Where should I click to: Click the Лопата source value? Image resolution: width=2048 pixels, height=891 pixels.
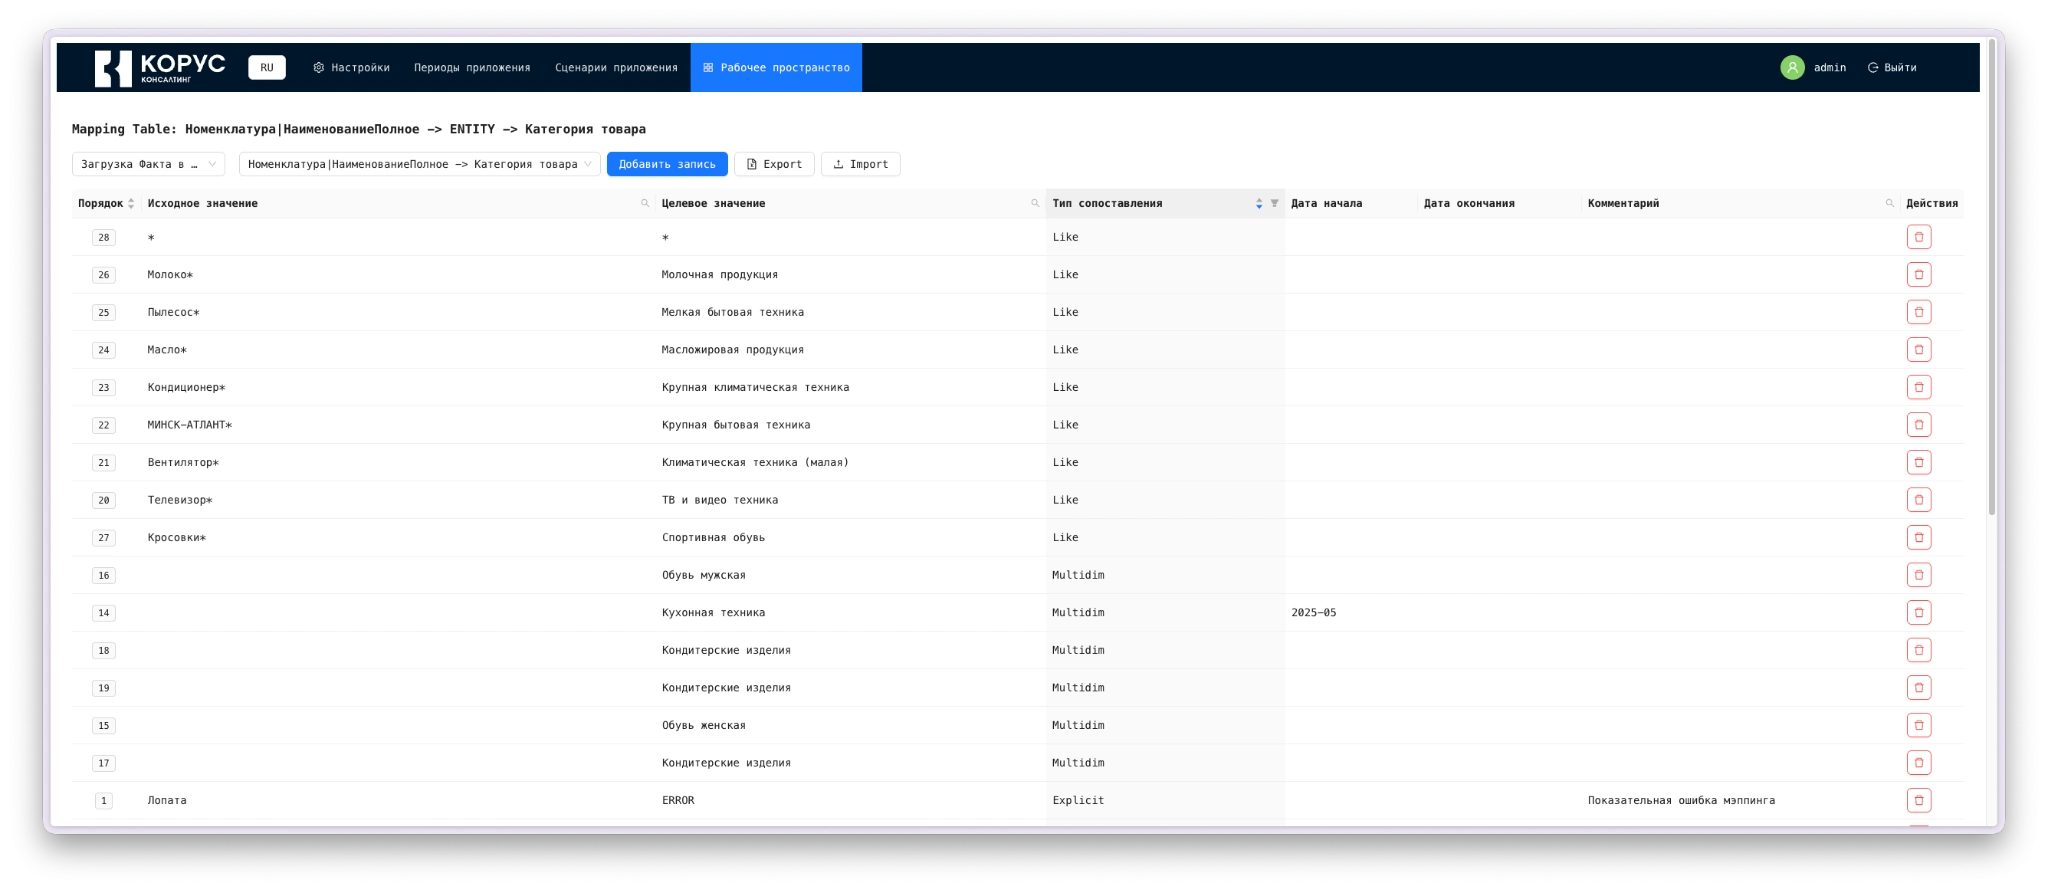click(167, 800)
